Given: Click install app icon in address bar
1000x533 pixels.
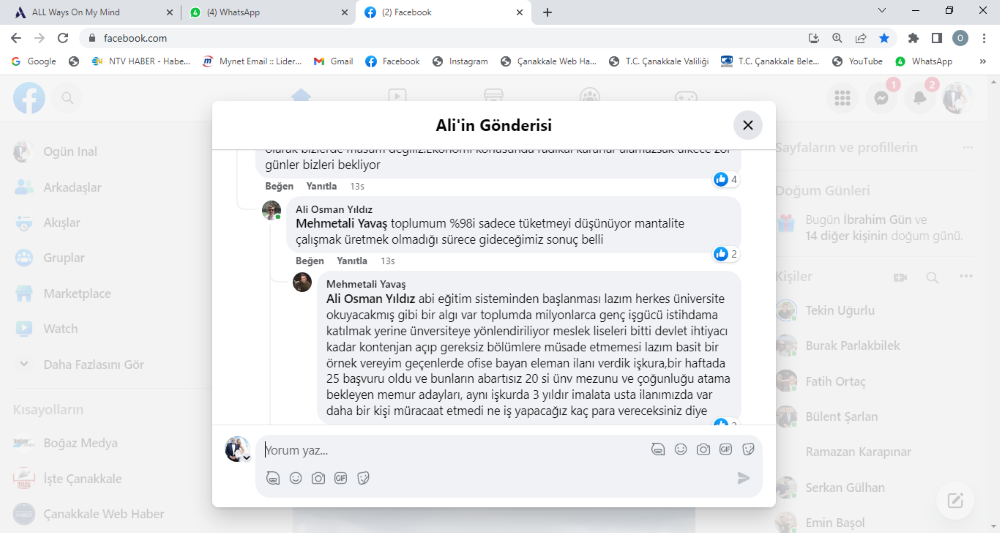Looking at the screenshot, I should 814,38.
